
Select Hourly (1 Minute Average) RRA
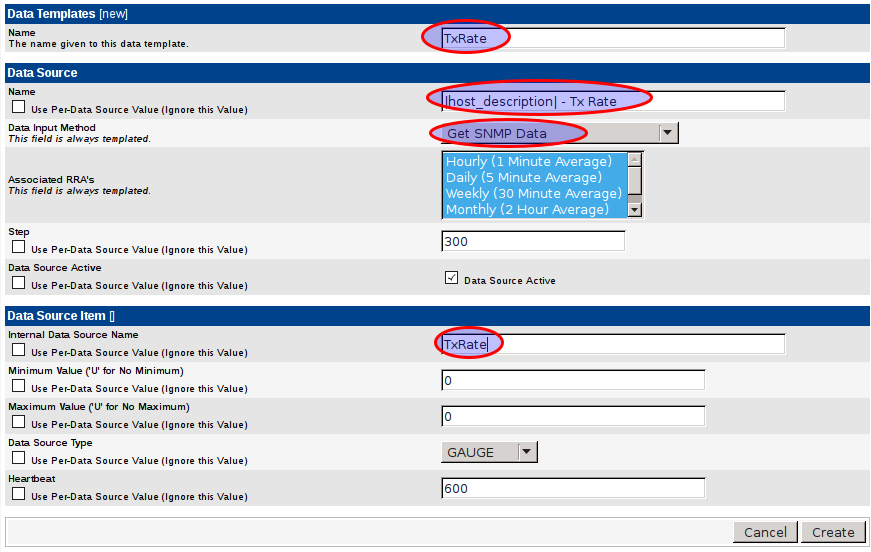point(528,162)
